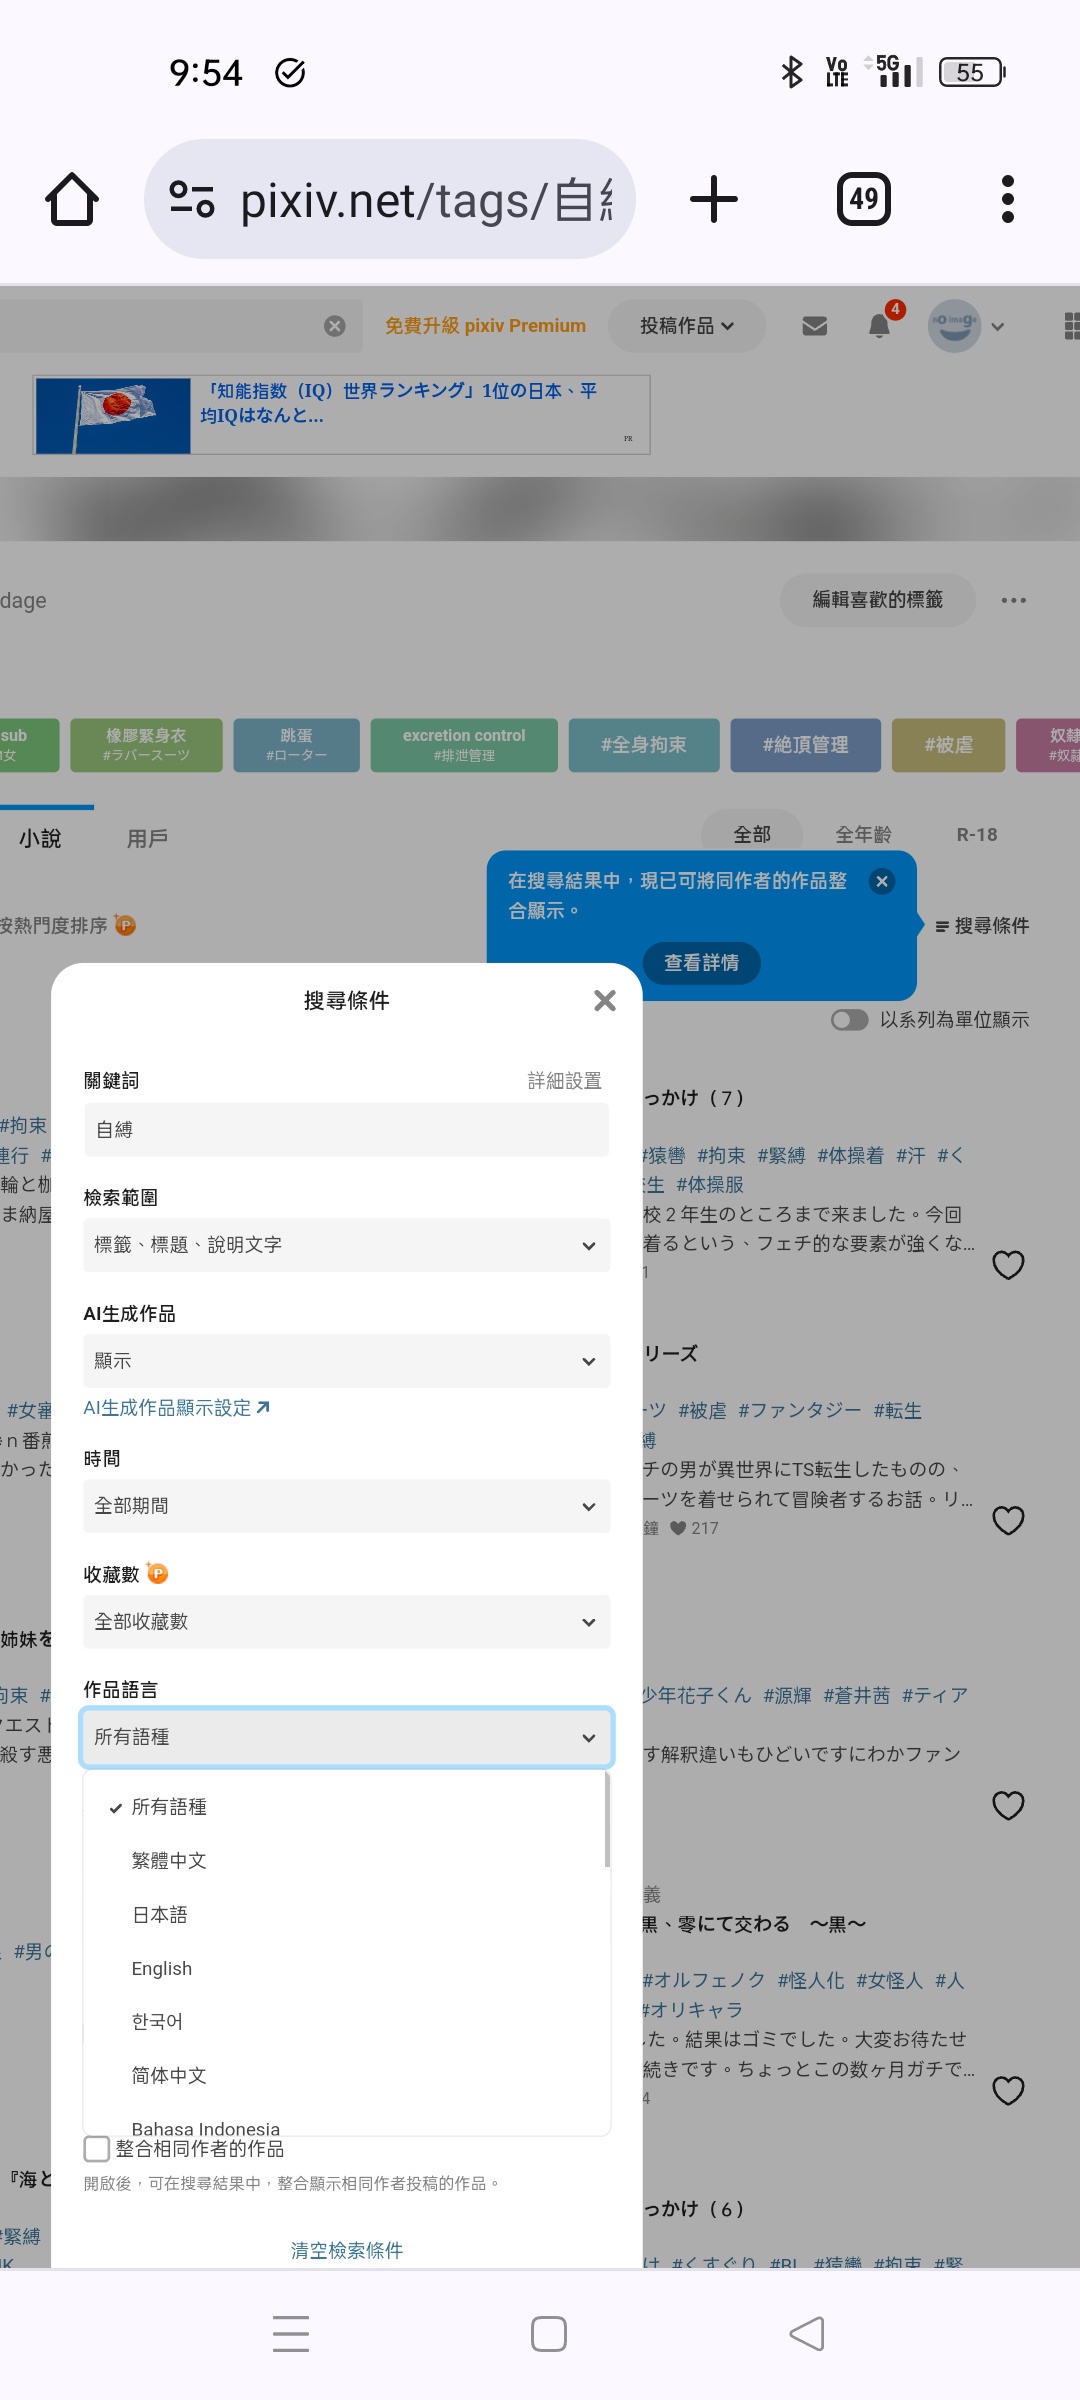
Task: Select the 全年齡 age filter
Action: tap(863, 834)
